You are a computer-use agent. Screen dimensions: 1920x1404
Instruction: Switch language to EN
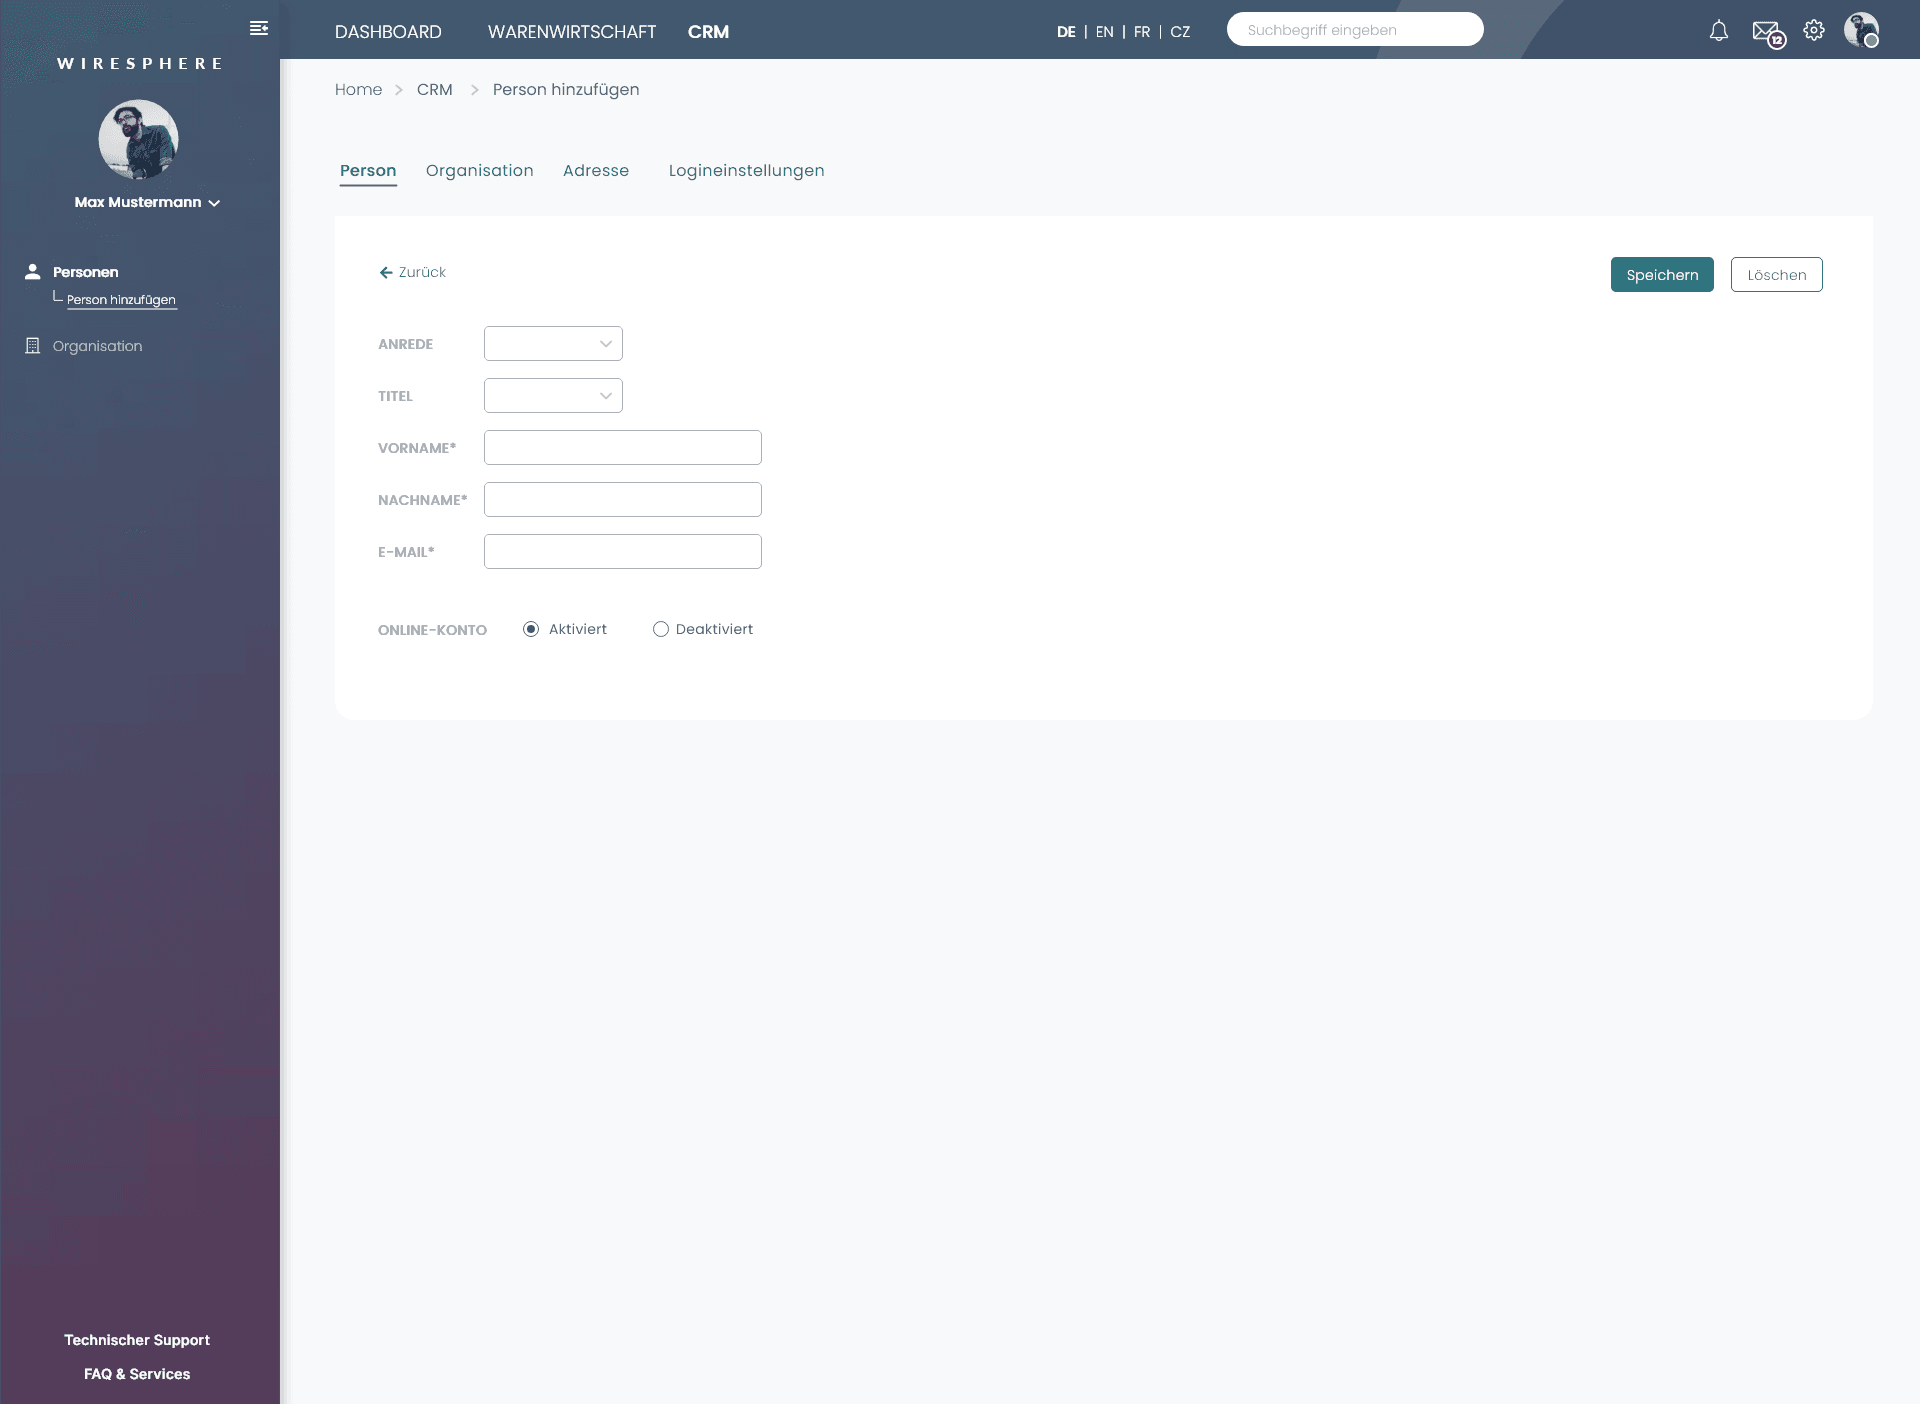coord(1104,32)
